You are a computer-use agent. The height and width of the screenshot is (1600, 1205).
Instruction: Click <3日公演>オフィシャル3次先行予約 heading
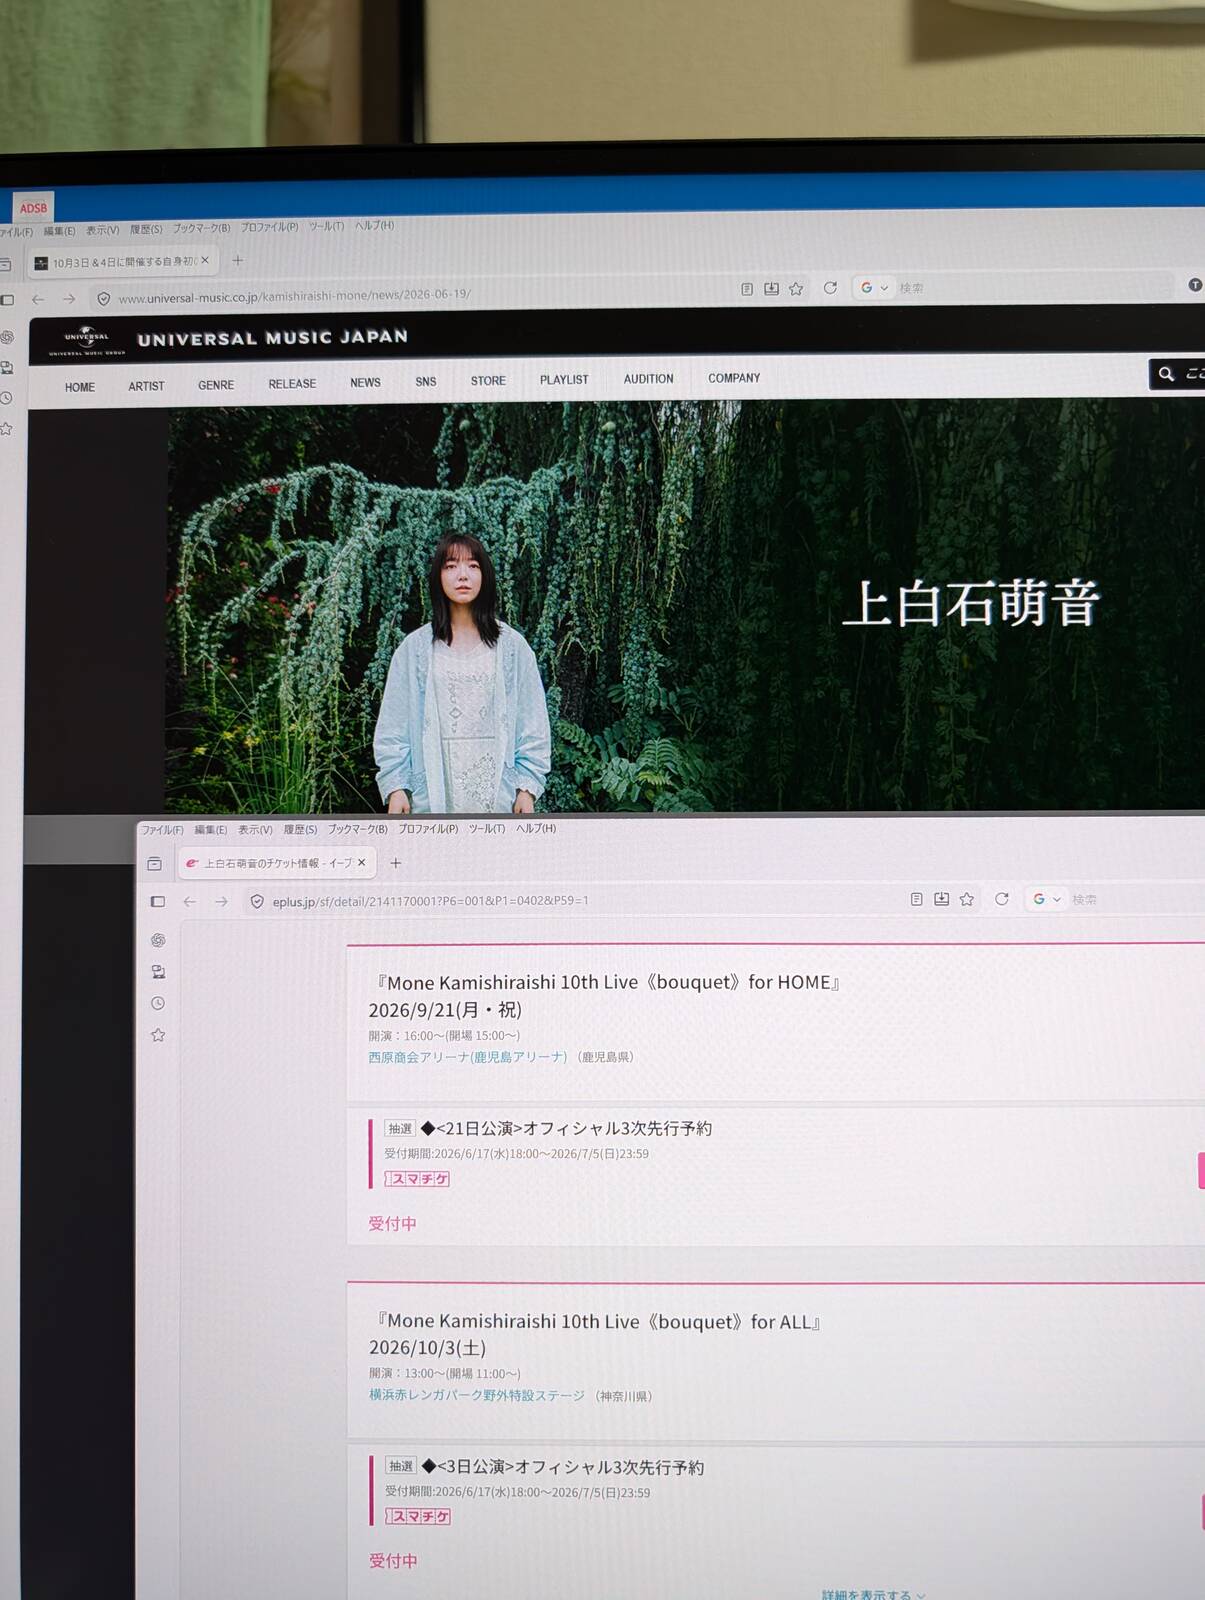tap(562, 1467)
